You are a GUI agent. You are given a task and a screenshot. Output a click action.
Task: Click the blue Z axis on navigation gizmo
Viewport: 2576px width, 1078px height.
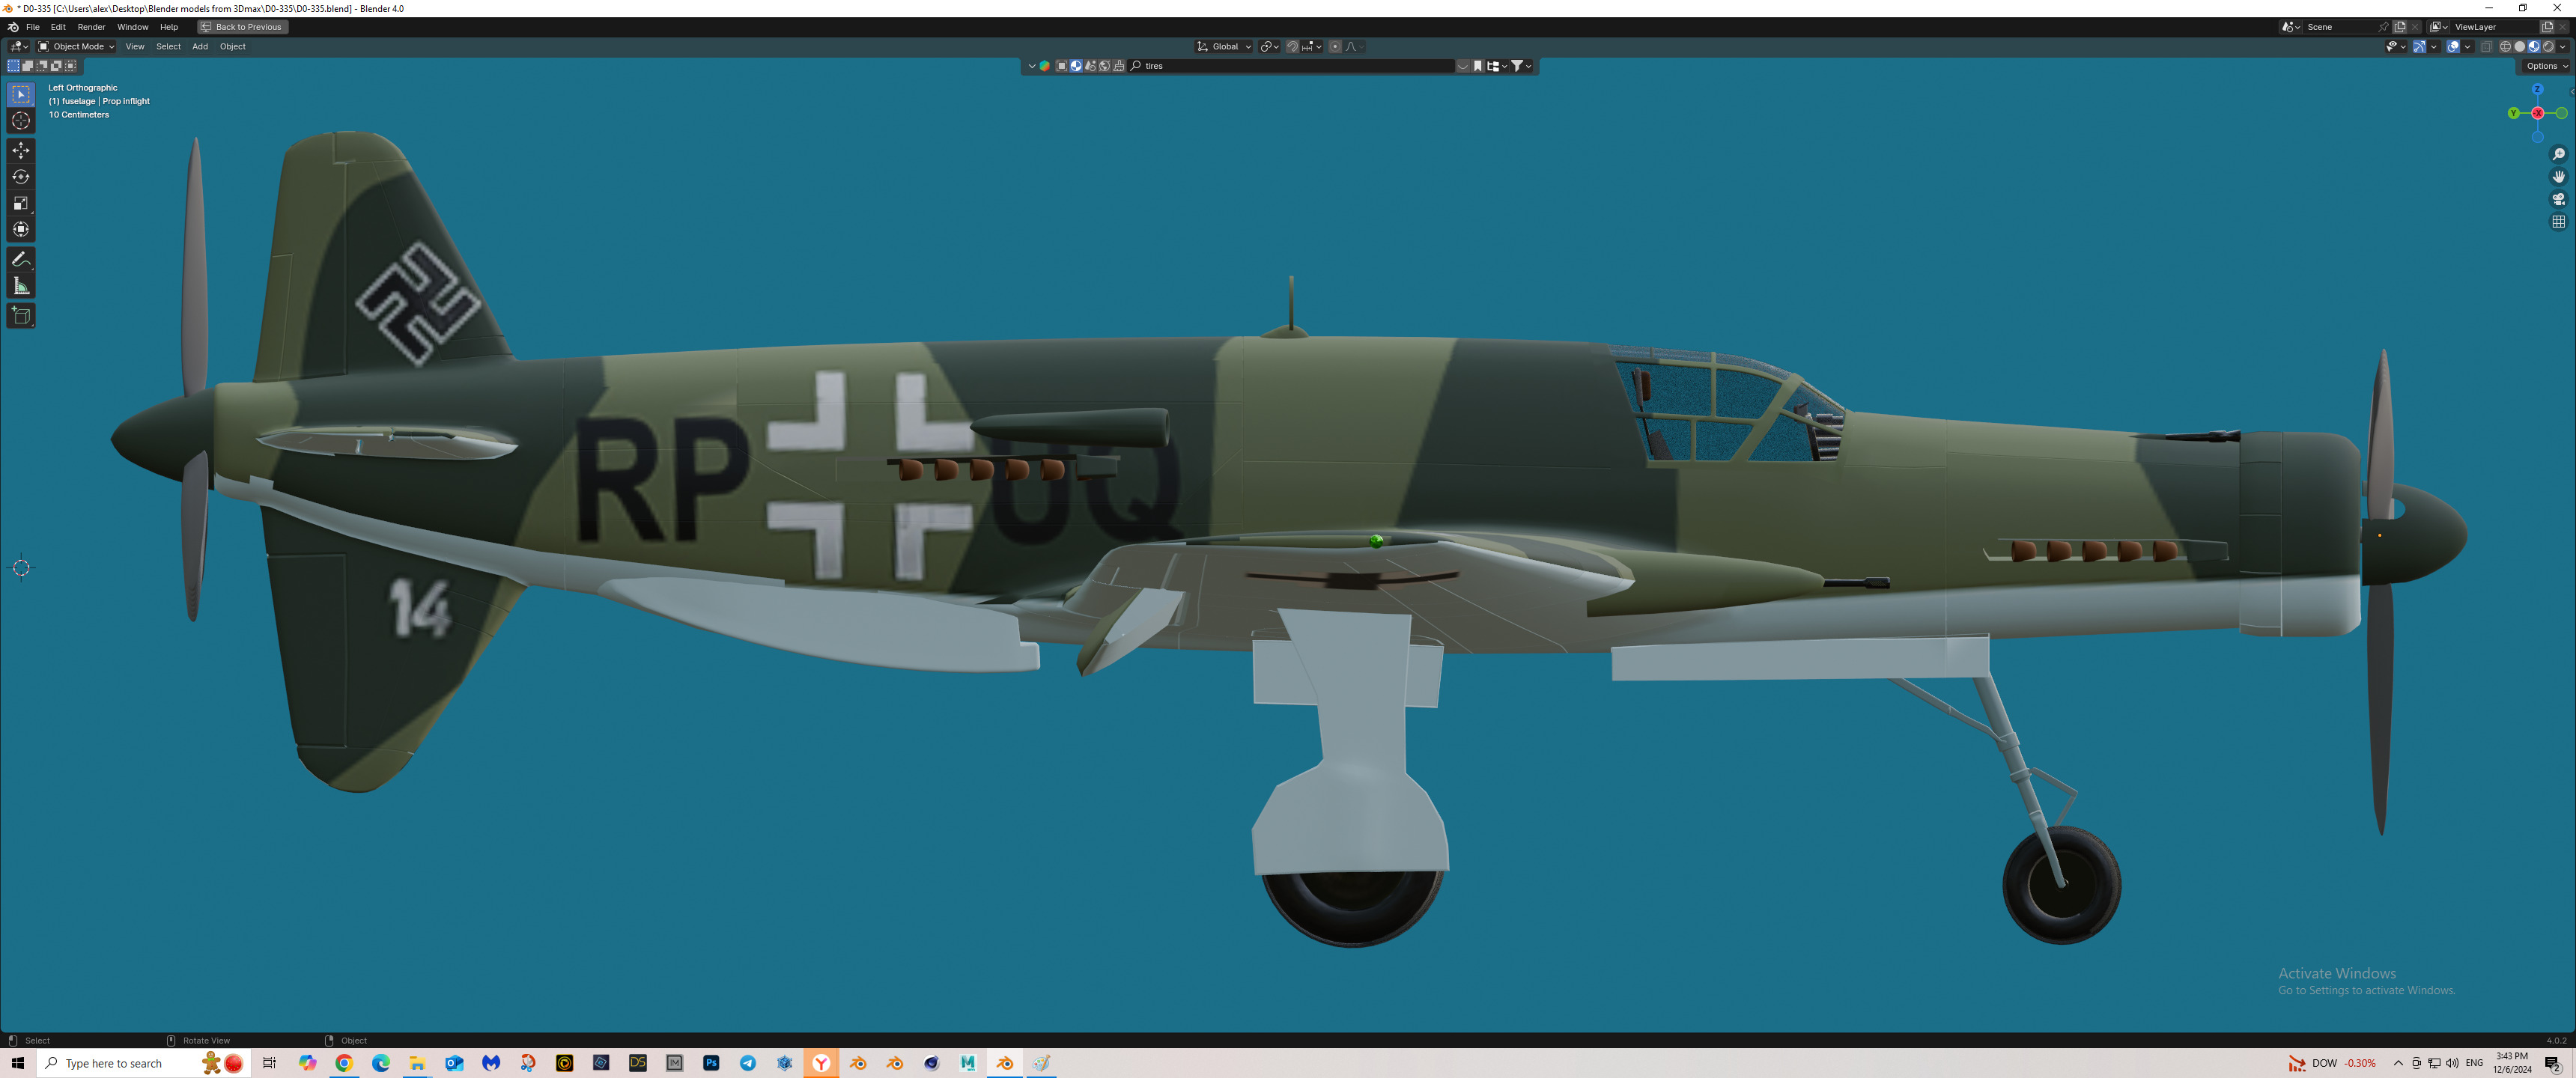coord(2537,89)
